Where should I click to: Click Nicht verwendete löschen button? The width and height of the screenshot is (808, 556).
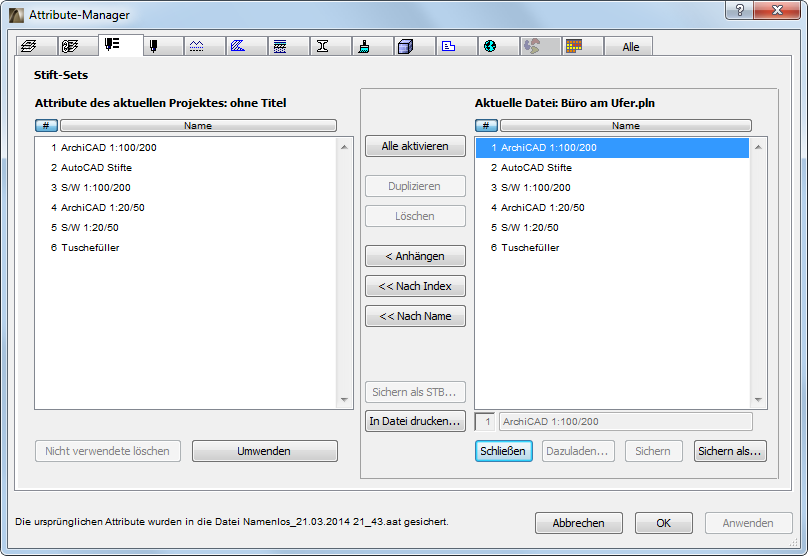[108, 451]
